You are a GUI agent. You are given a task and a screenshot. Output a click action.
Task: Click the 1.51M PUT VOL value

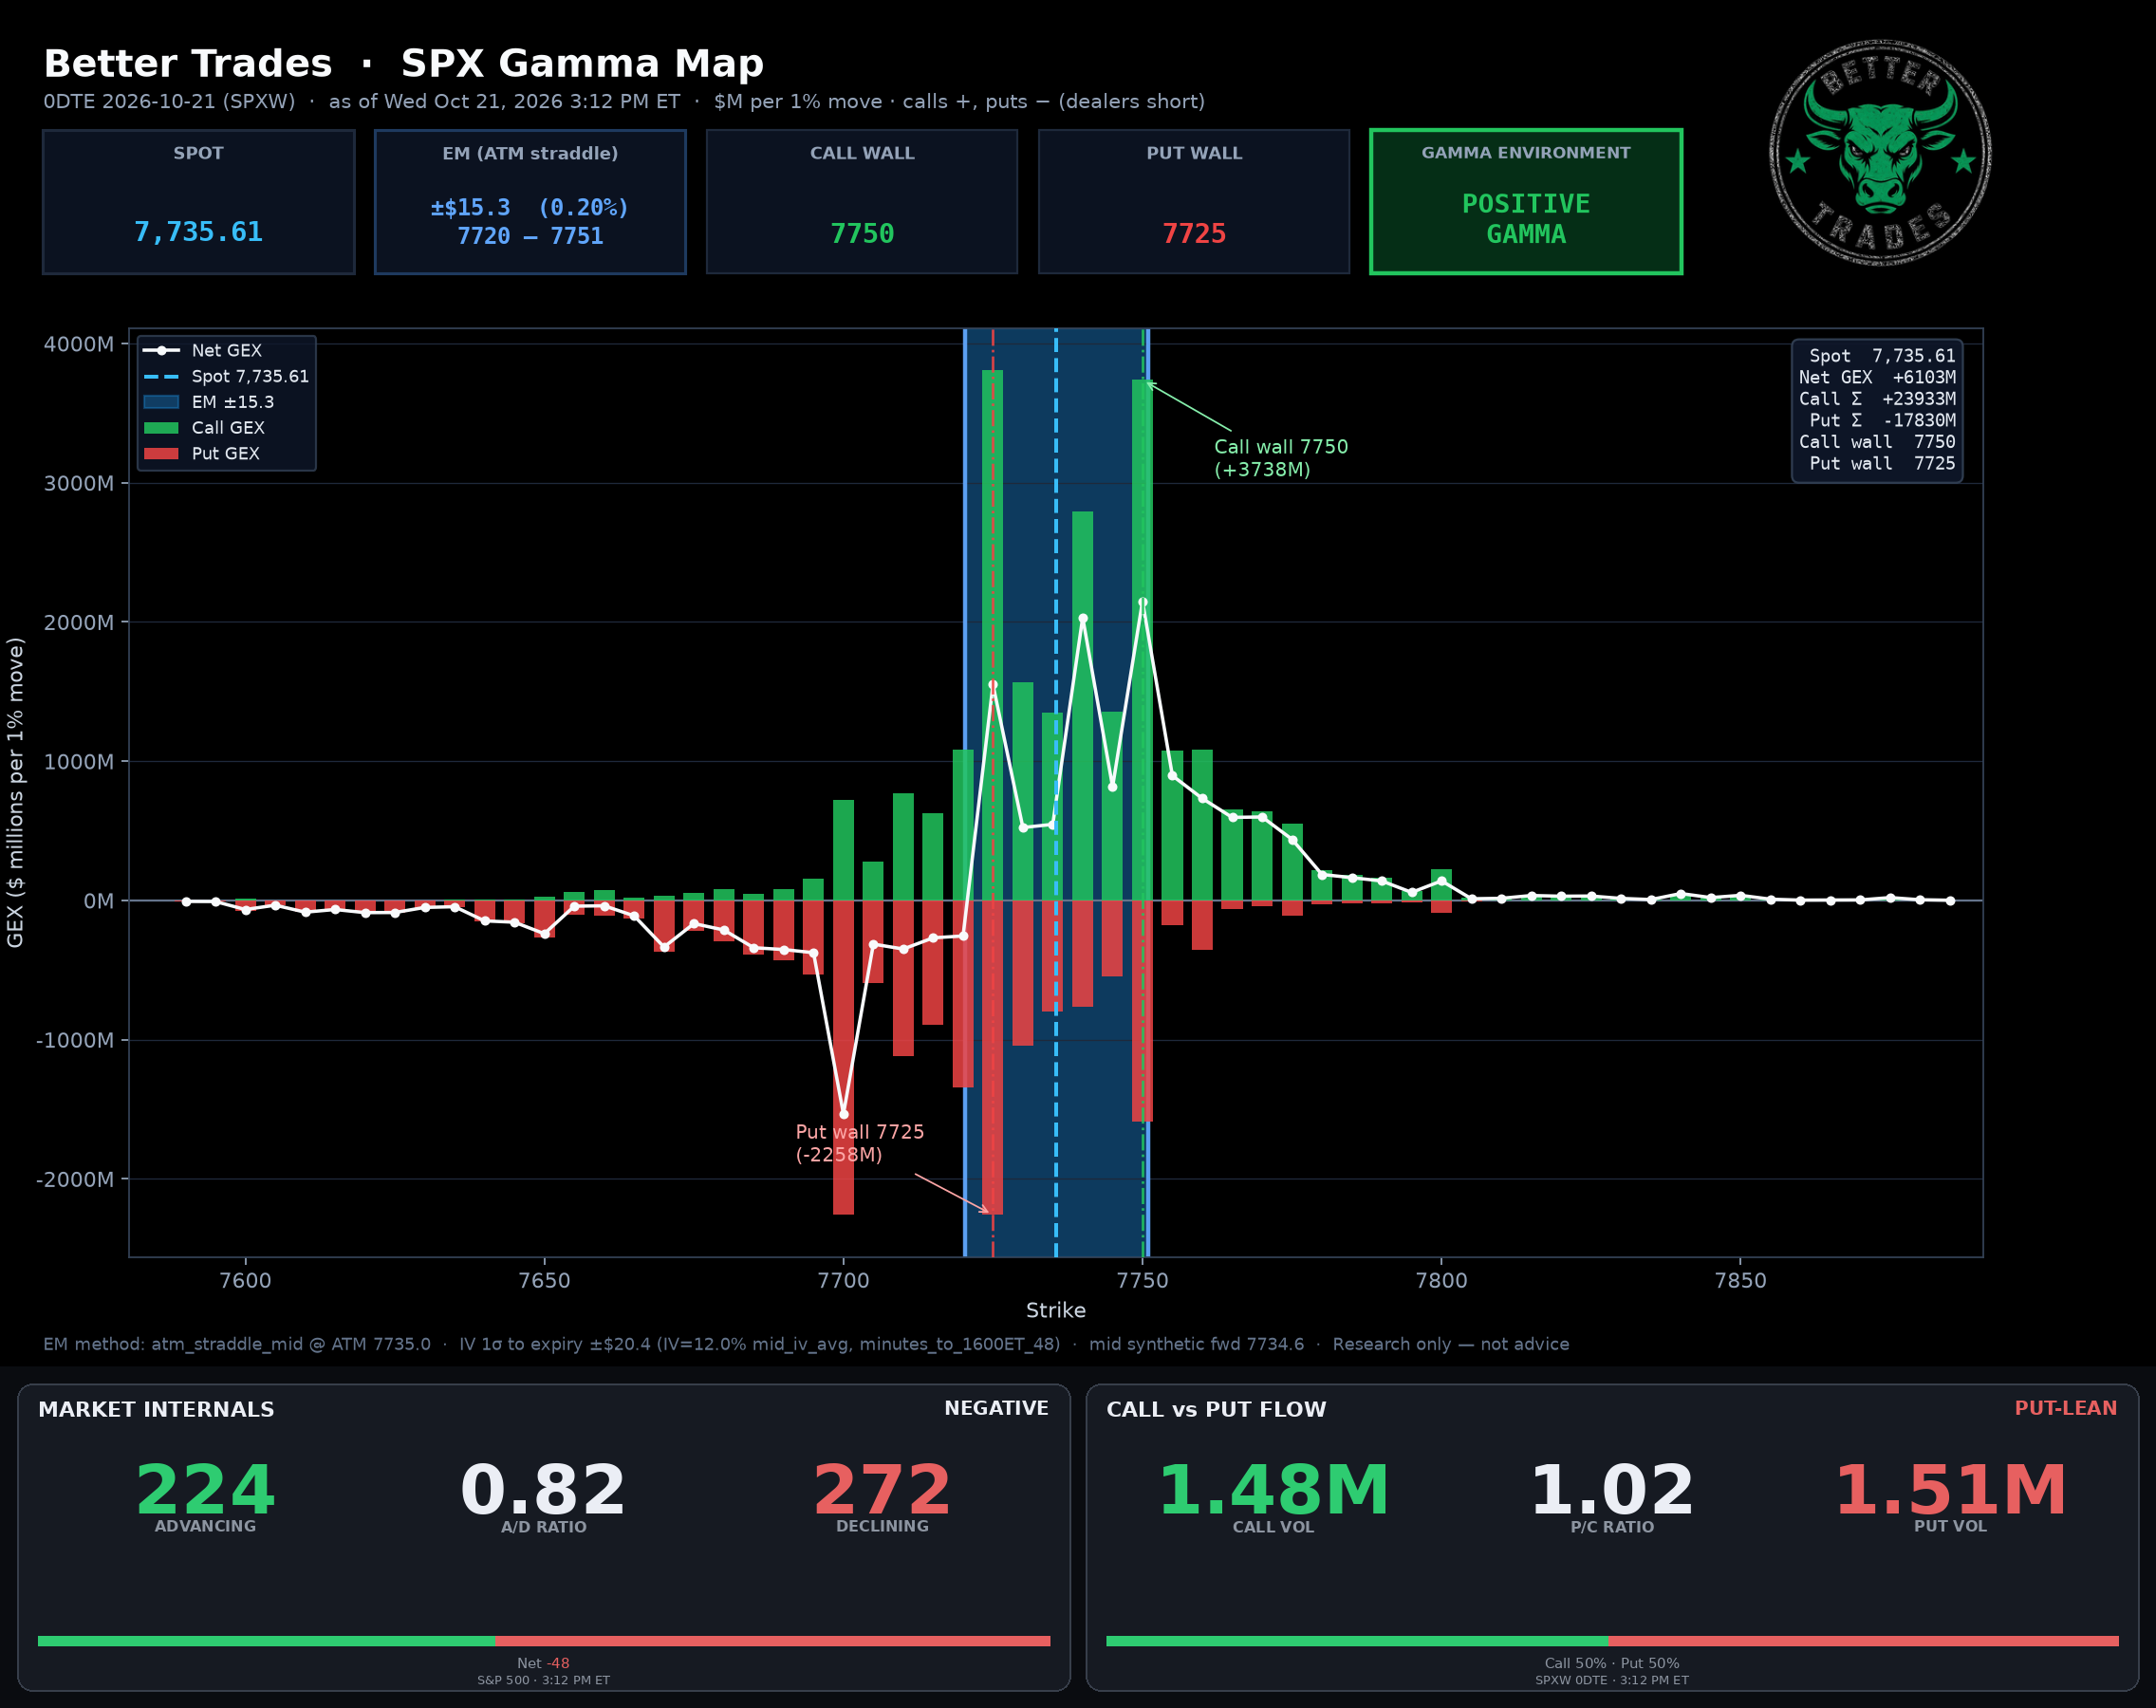point(1950,1489)
